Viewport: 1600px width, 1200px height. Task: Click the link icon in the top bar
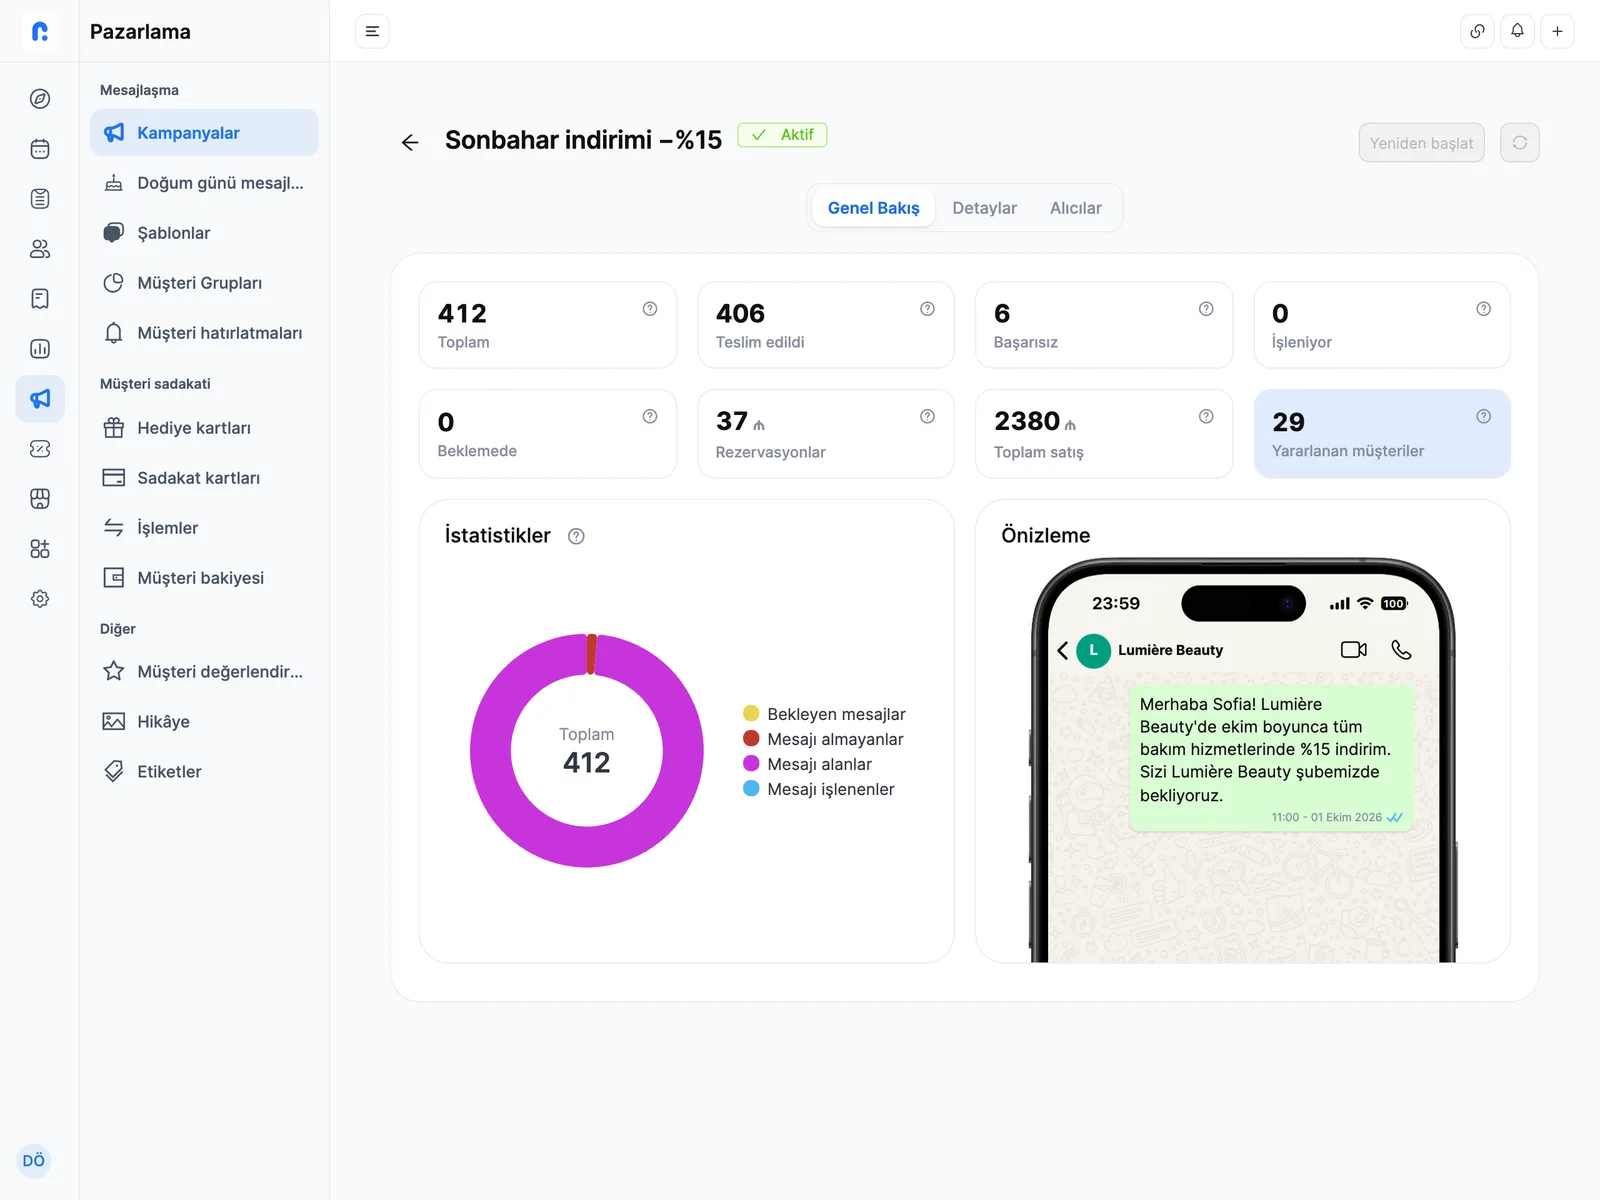click(1477, 31)
